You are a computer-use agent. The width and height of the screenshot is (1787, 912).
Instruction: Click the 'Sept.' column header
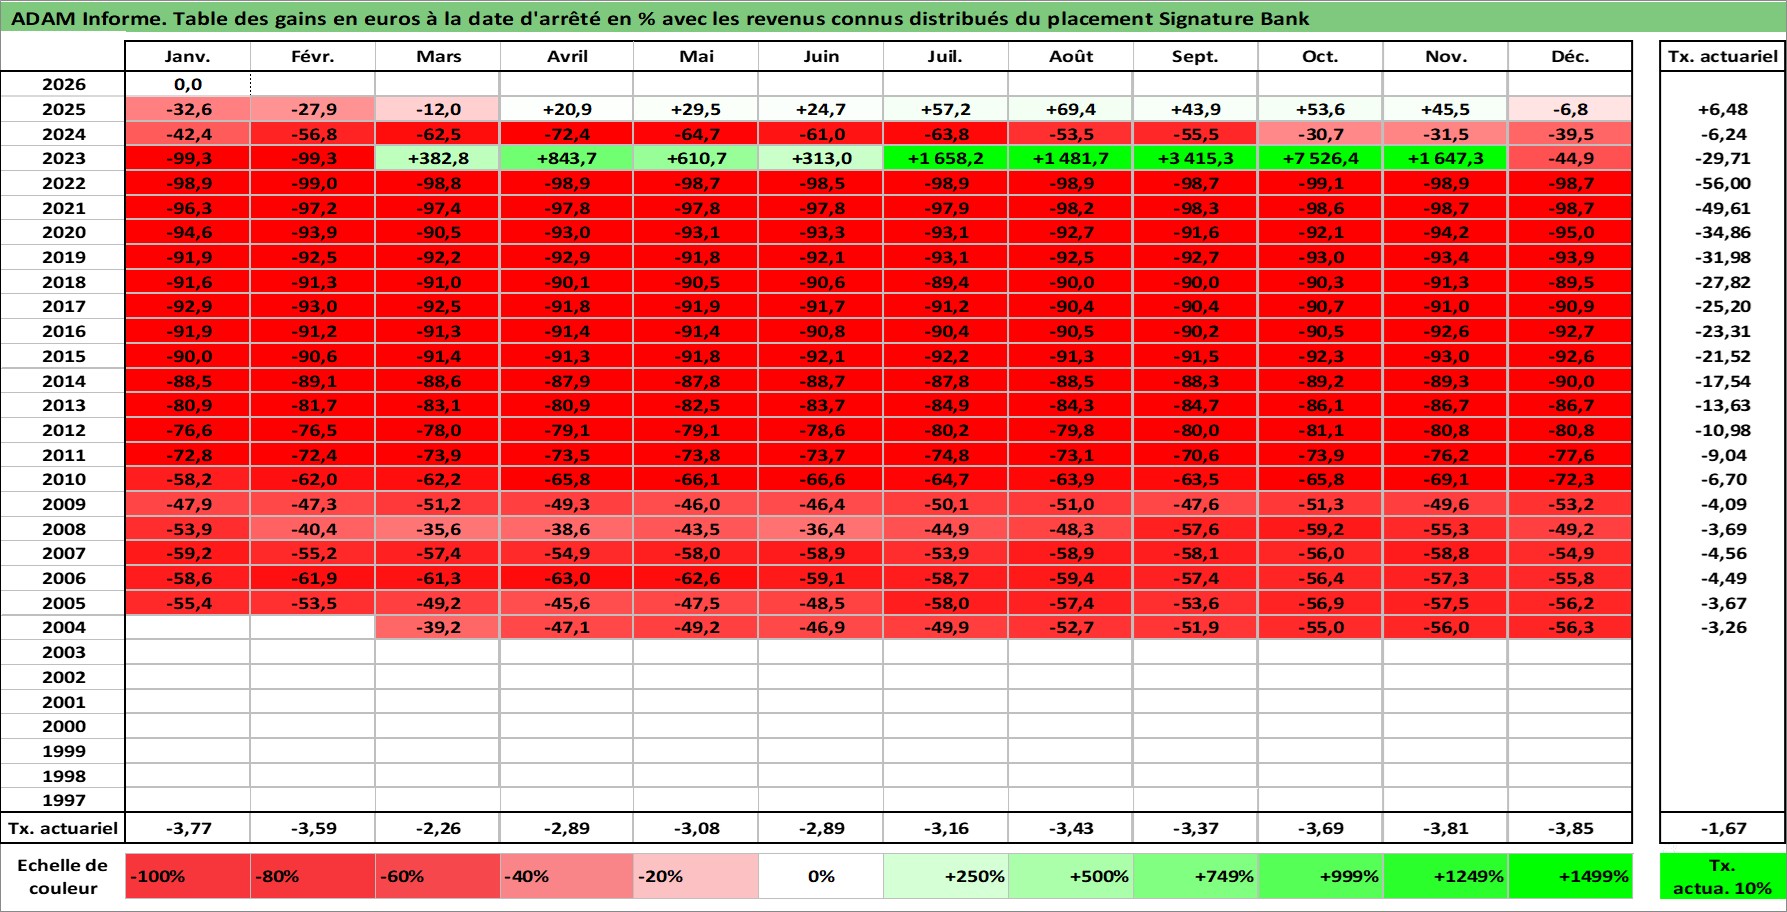coord(1195,56)
